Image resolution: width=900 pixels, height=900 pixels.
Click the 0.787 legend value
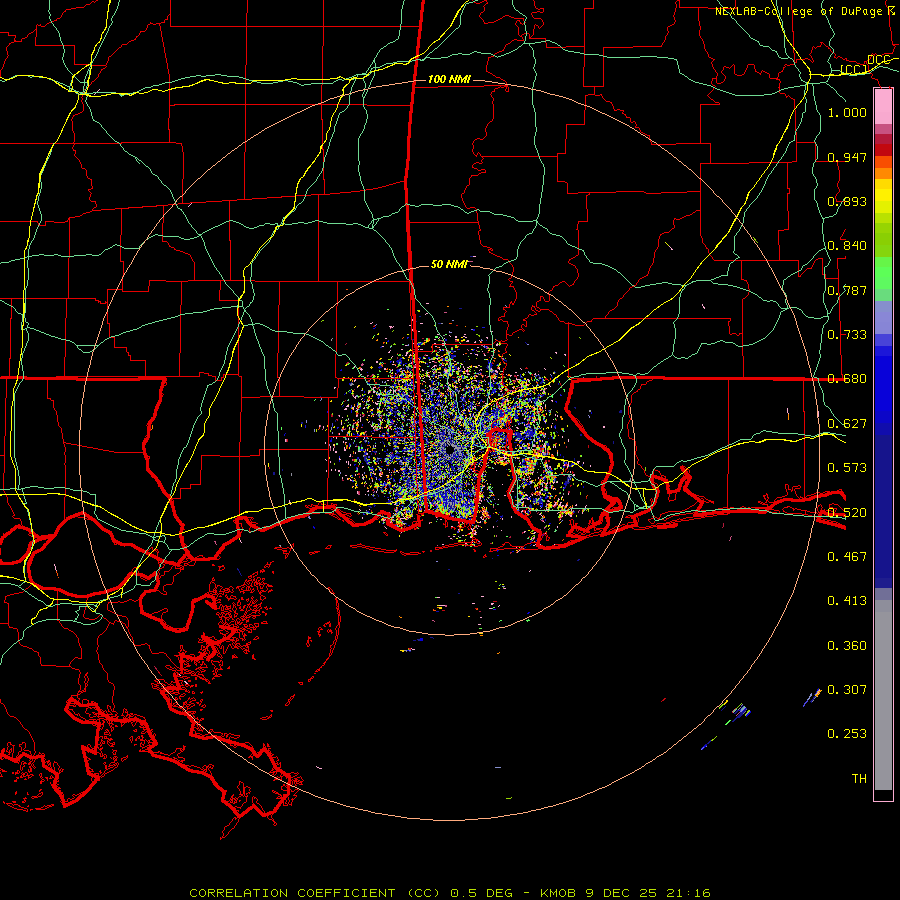click(x=847, y=290)
